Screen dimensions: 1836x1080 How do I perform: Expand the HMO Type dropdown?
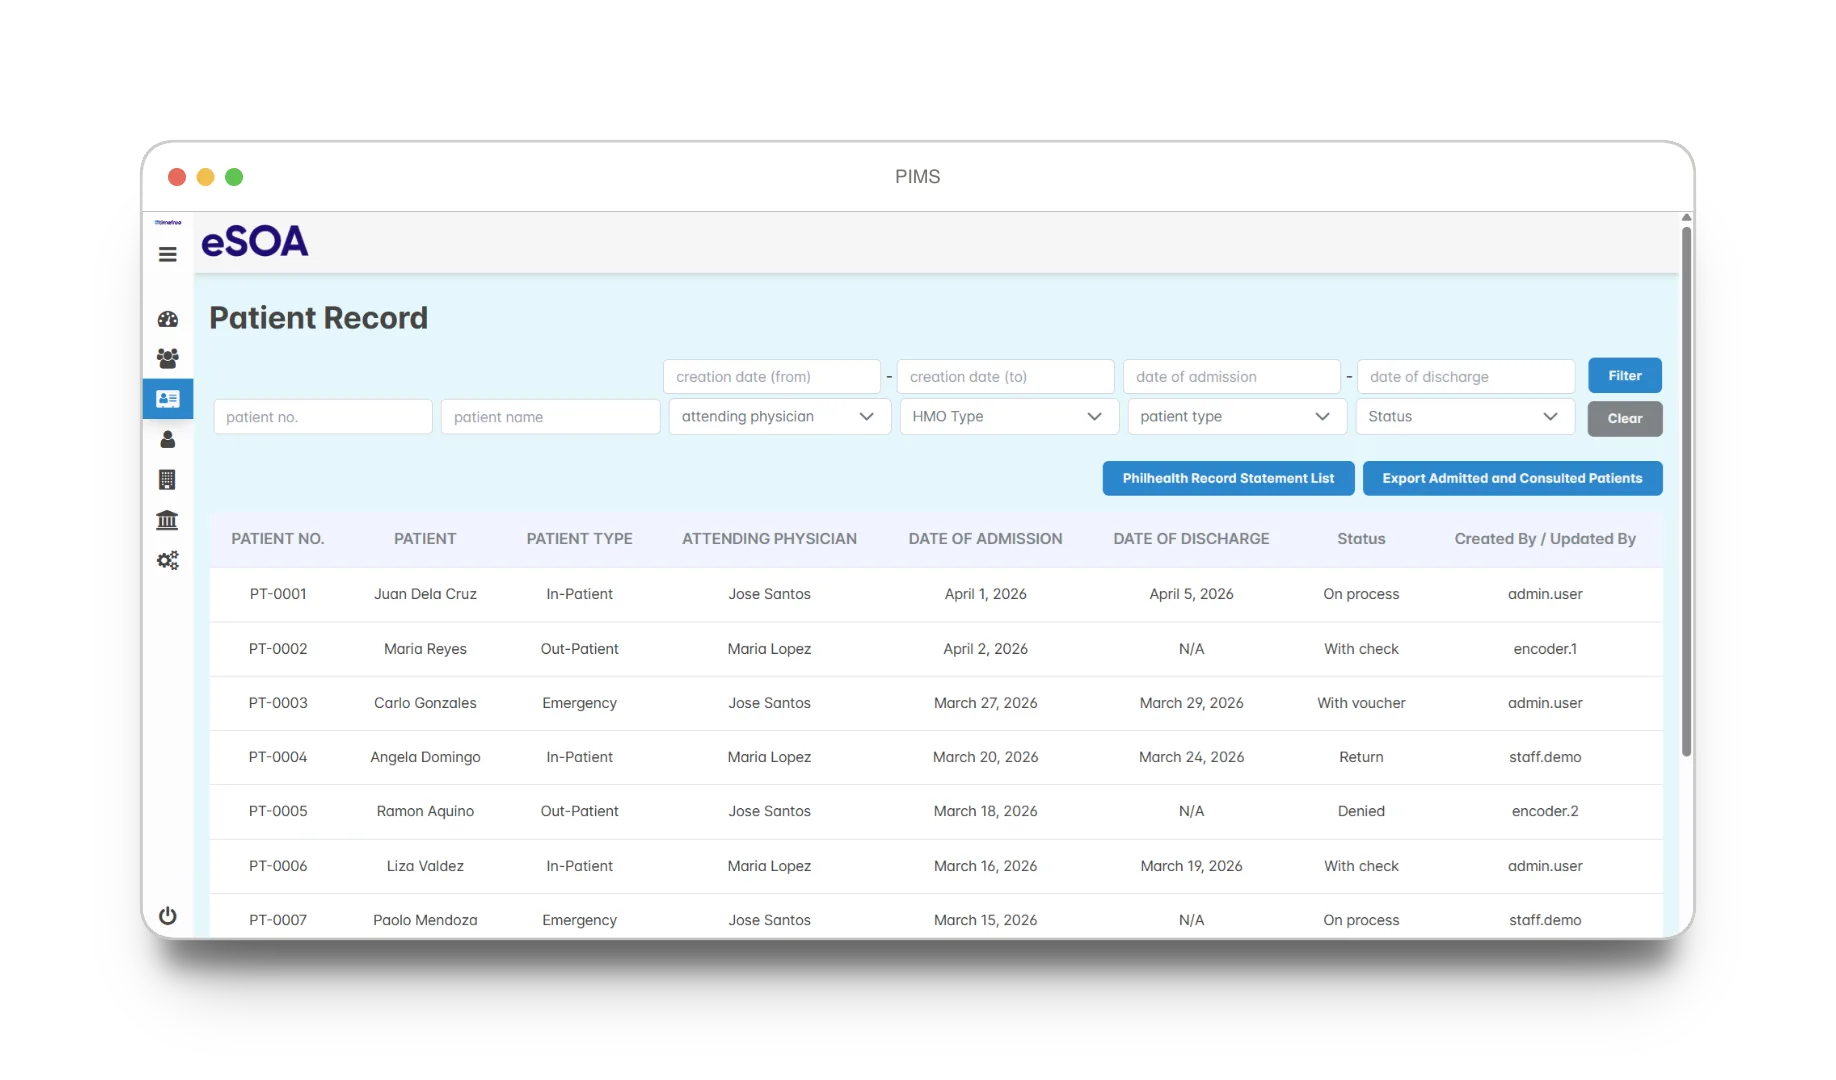pos(1008,417)
